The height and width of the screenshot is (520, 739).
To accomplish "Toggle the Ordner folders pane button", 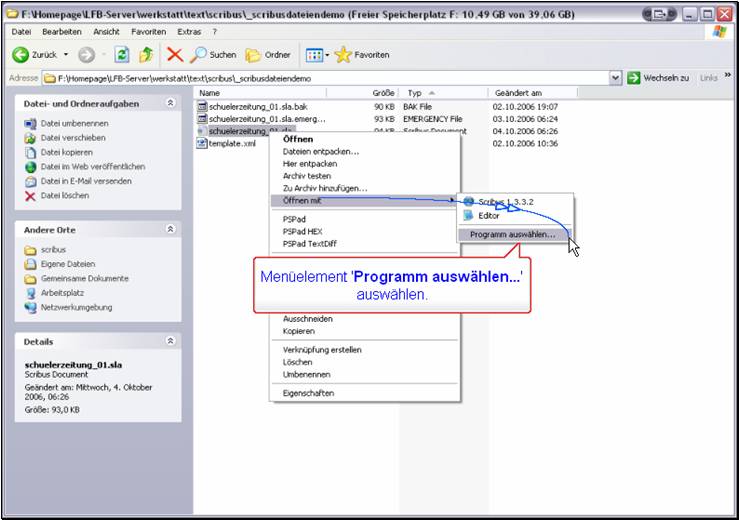I will click(268, 55).
